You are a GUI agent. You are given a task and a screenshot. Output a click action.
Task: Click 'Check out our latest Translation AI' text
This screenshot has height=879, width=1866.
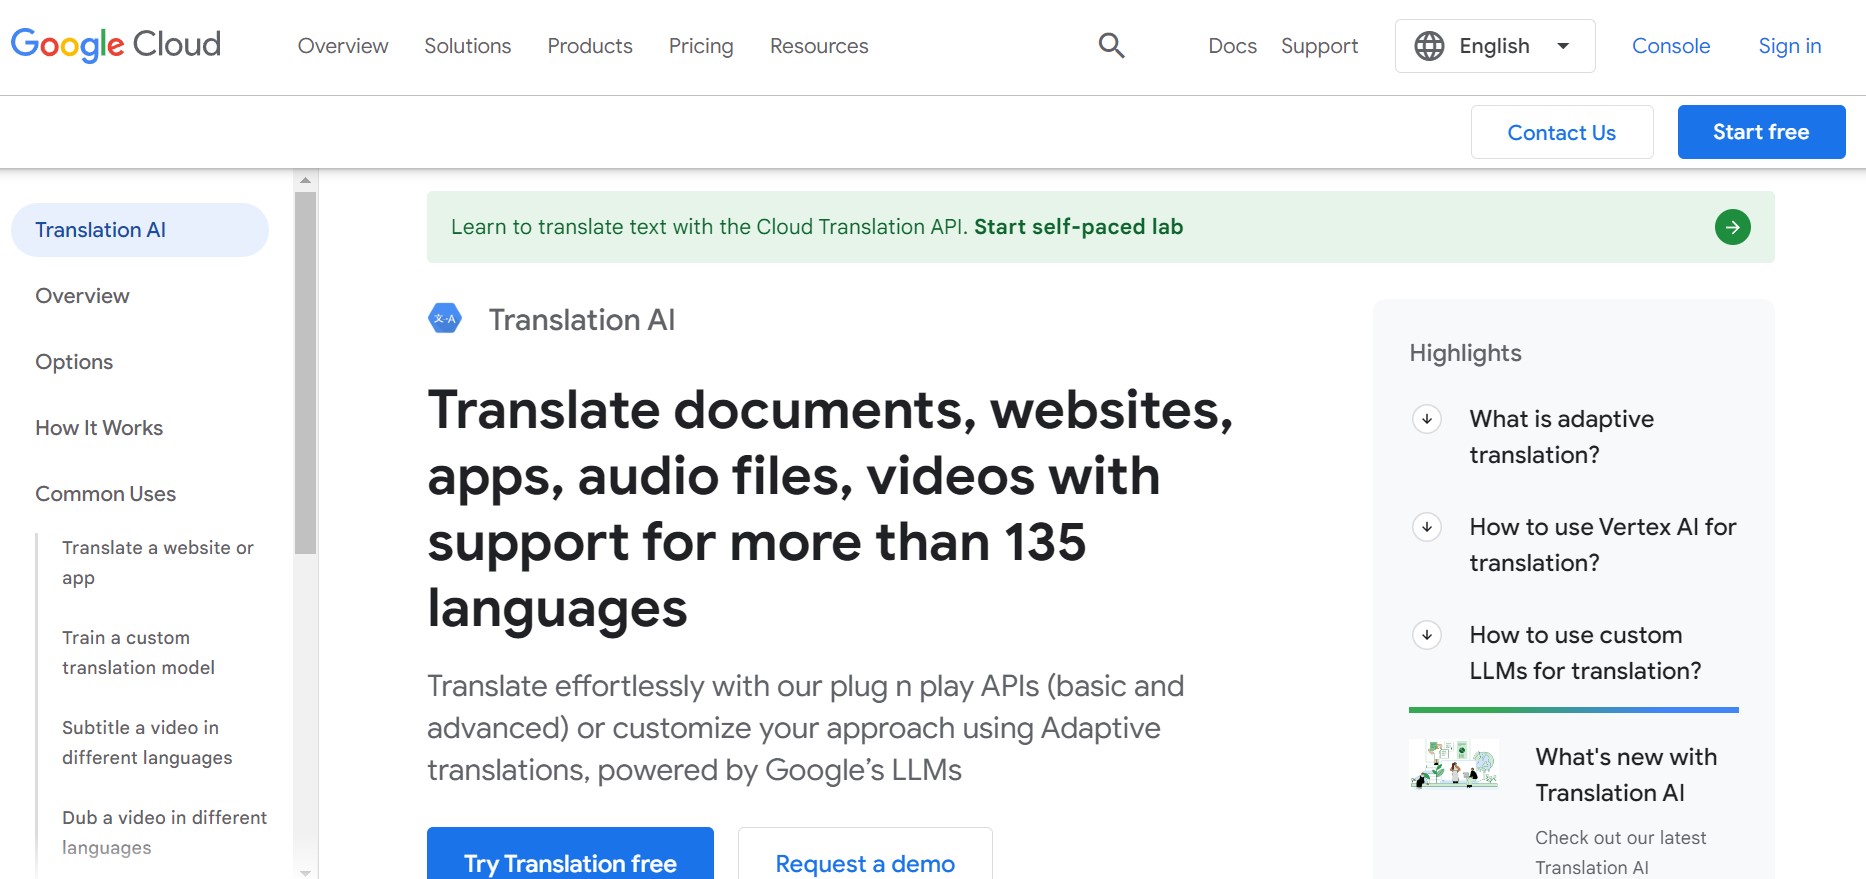click(x=1621, y=852)
